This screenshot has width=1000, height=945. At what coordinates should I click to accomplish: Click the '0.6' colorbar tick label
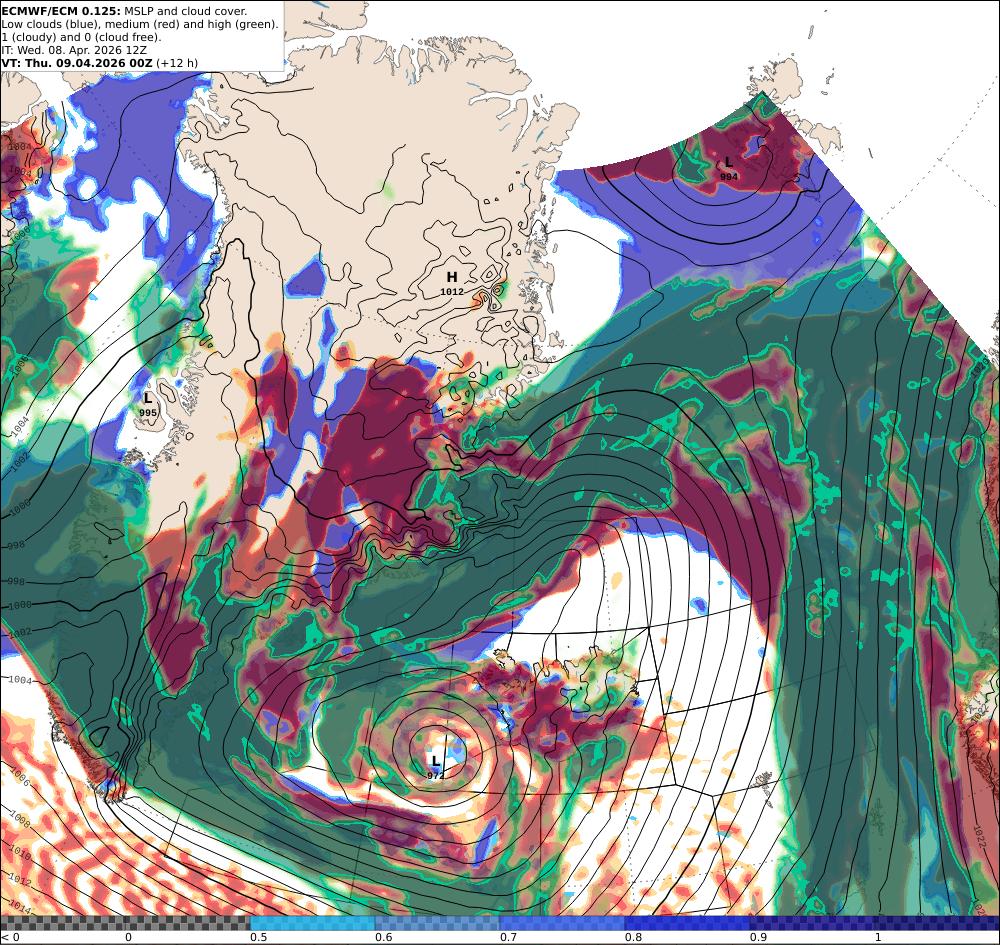tap(383, 937)
